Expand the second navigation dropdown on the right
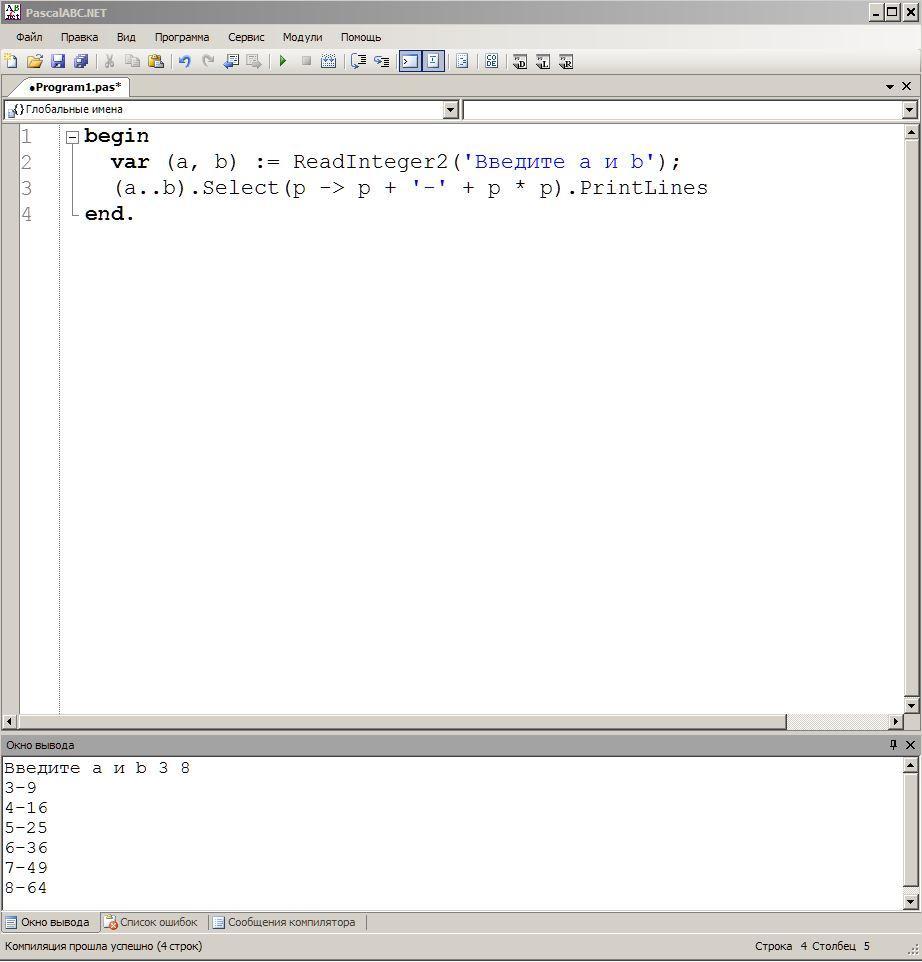This screenshot has height=962, width=922. [910, 110]
